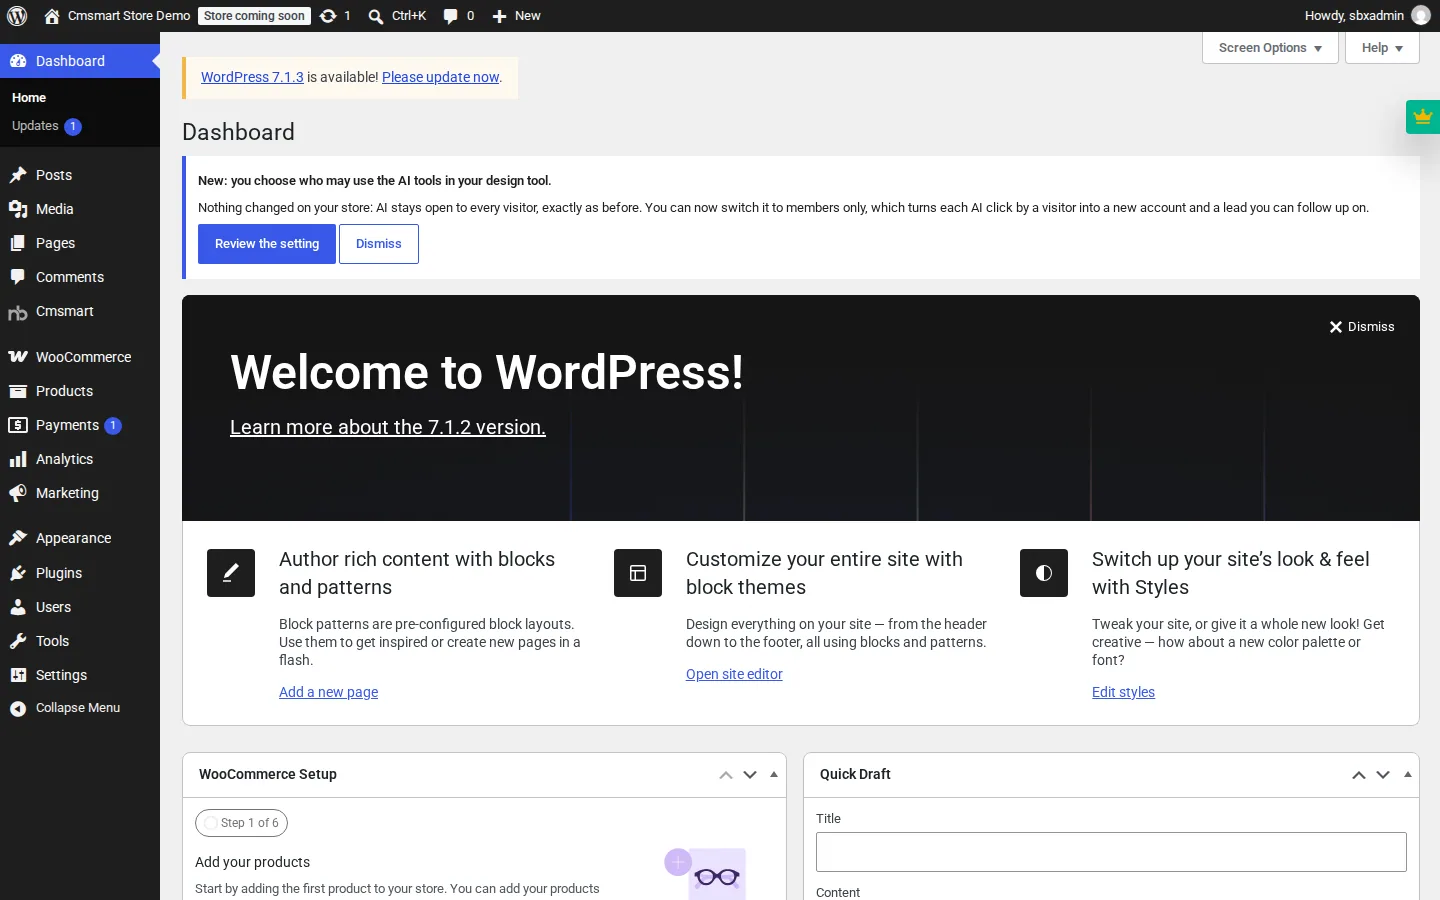Open the WooCommerce menu
The image size is (1440, 900).
click(80, 357)
